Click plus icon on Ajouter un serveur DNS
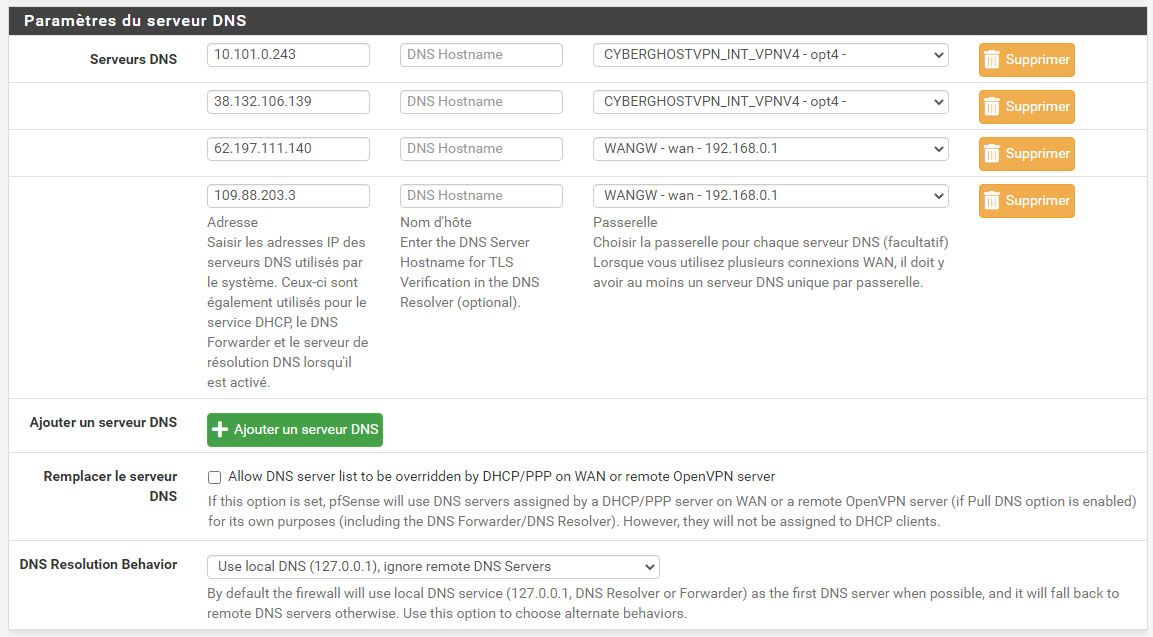1153x637 pixels. (x=221, y=430)
